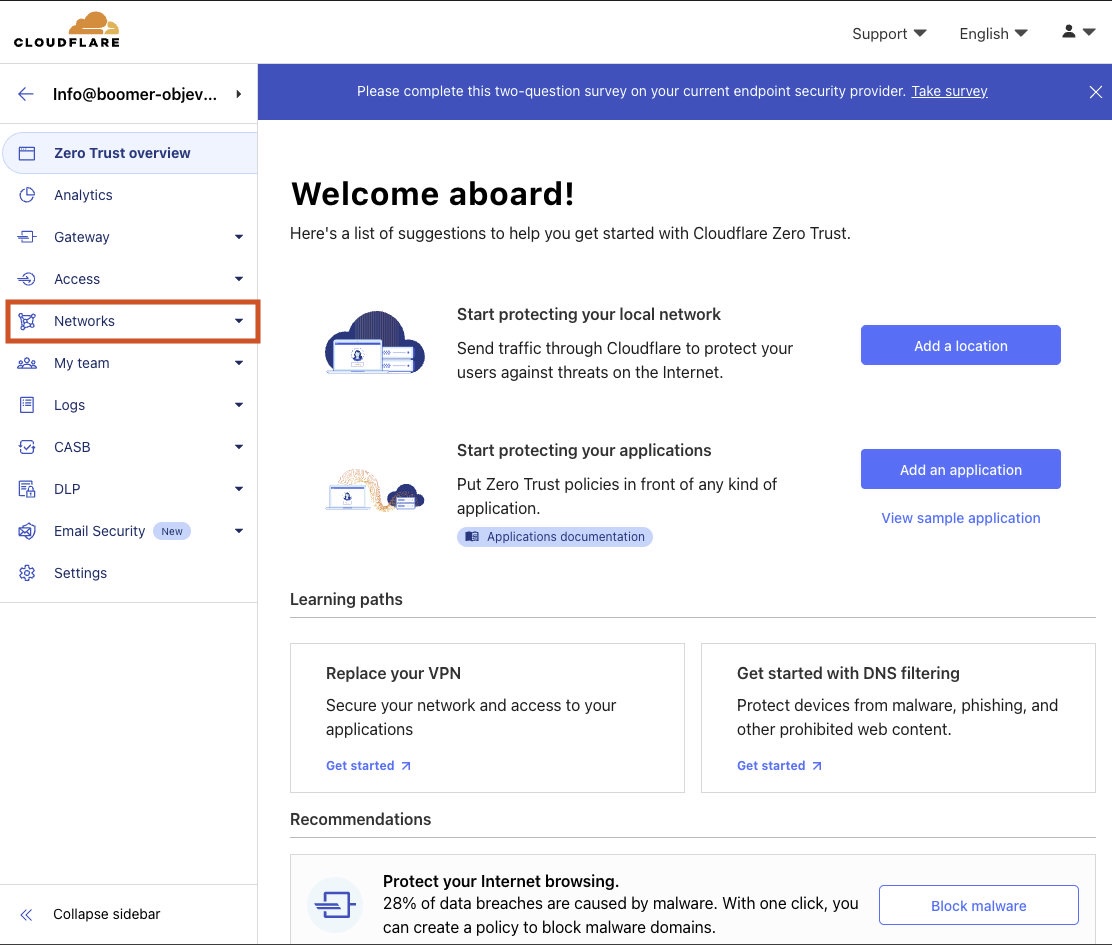Open the Take survey link
Image resolution: width=1112 pixels, height=945 pixels.
(949, 91)
